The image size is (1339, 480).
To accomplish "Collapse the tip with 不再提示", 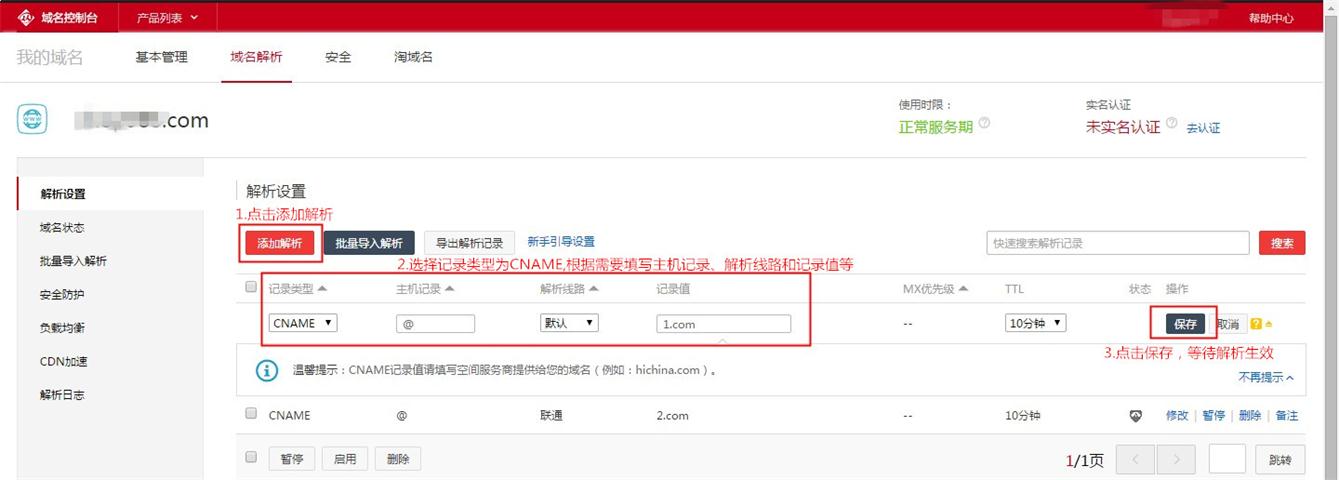I will (1265, 377).
